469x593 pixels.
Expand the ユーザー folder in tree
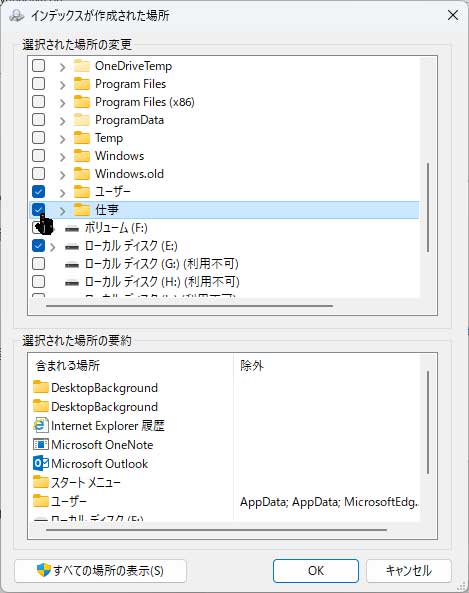[x=62, y=193]
